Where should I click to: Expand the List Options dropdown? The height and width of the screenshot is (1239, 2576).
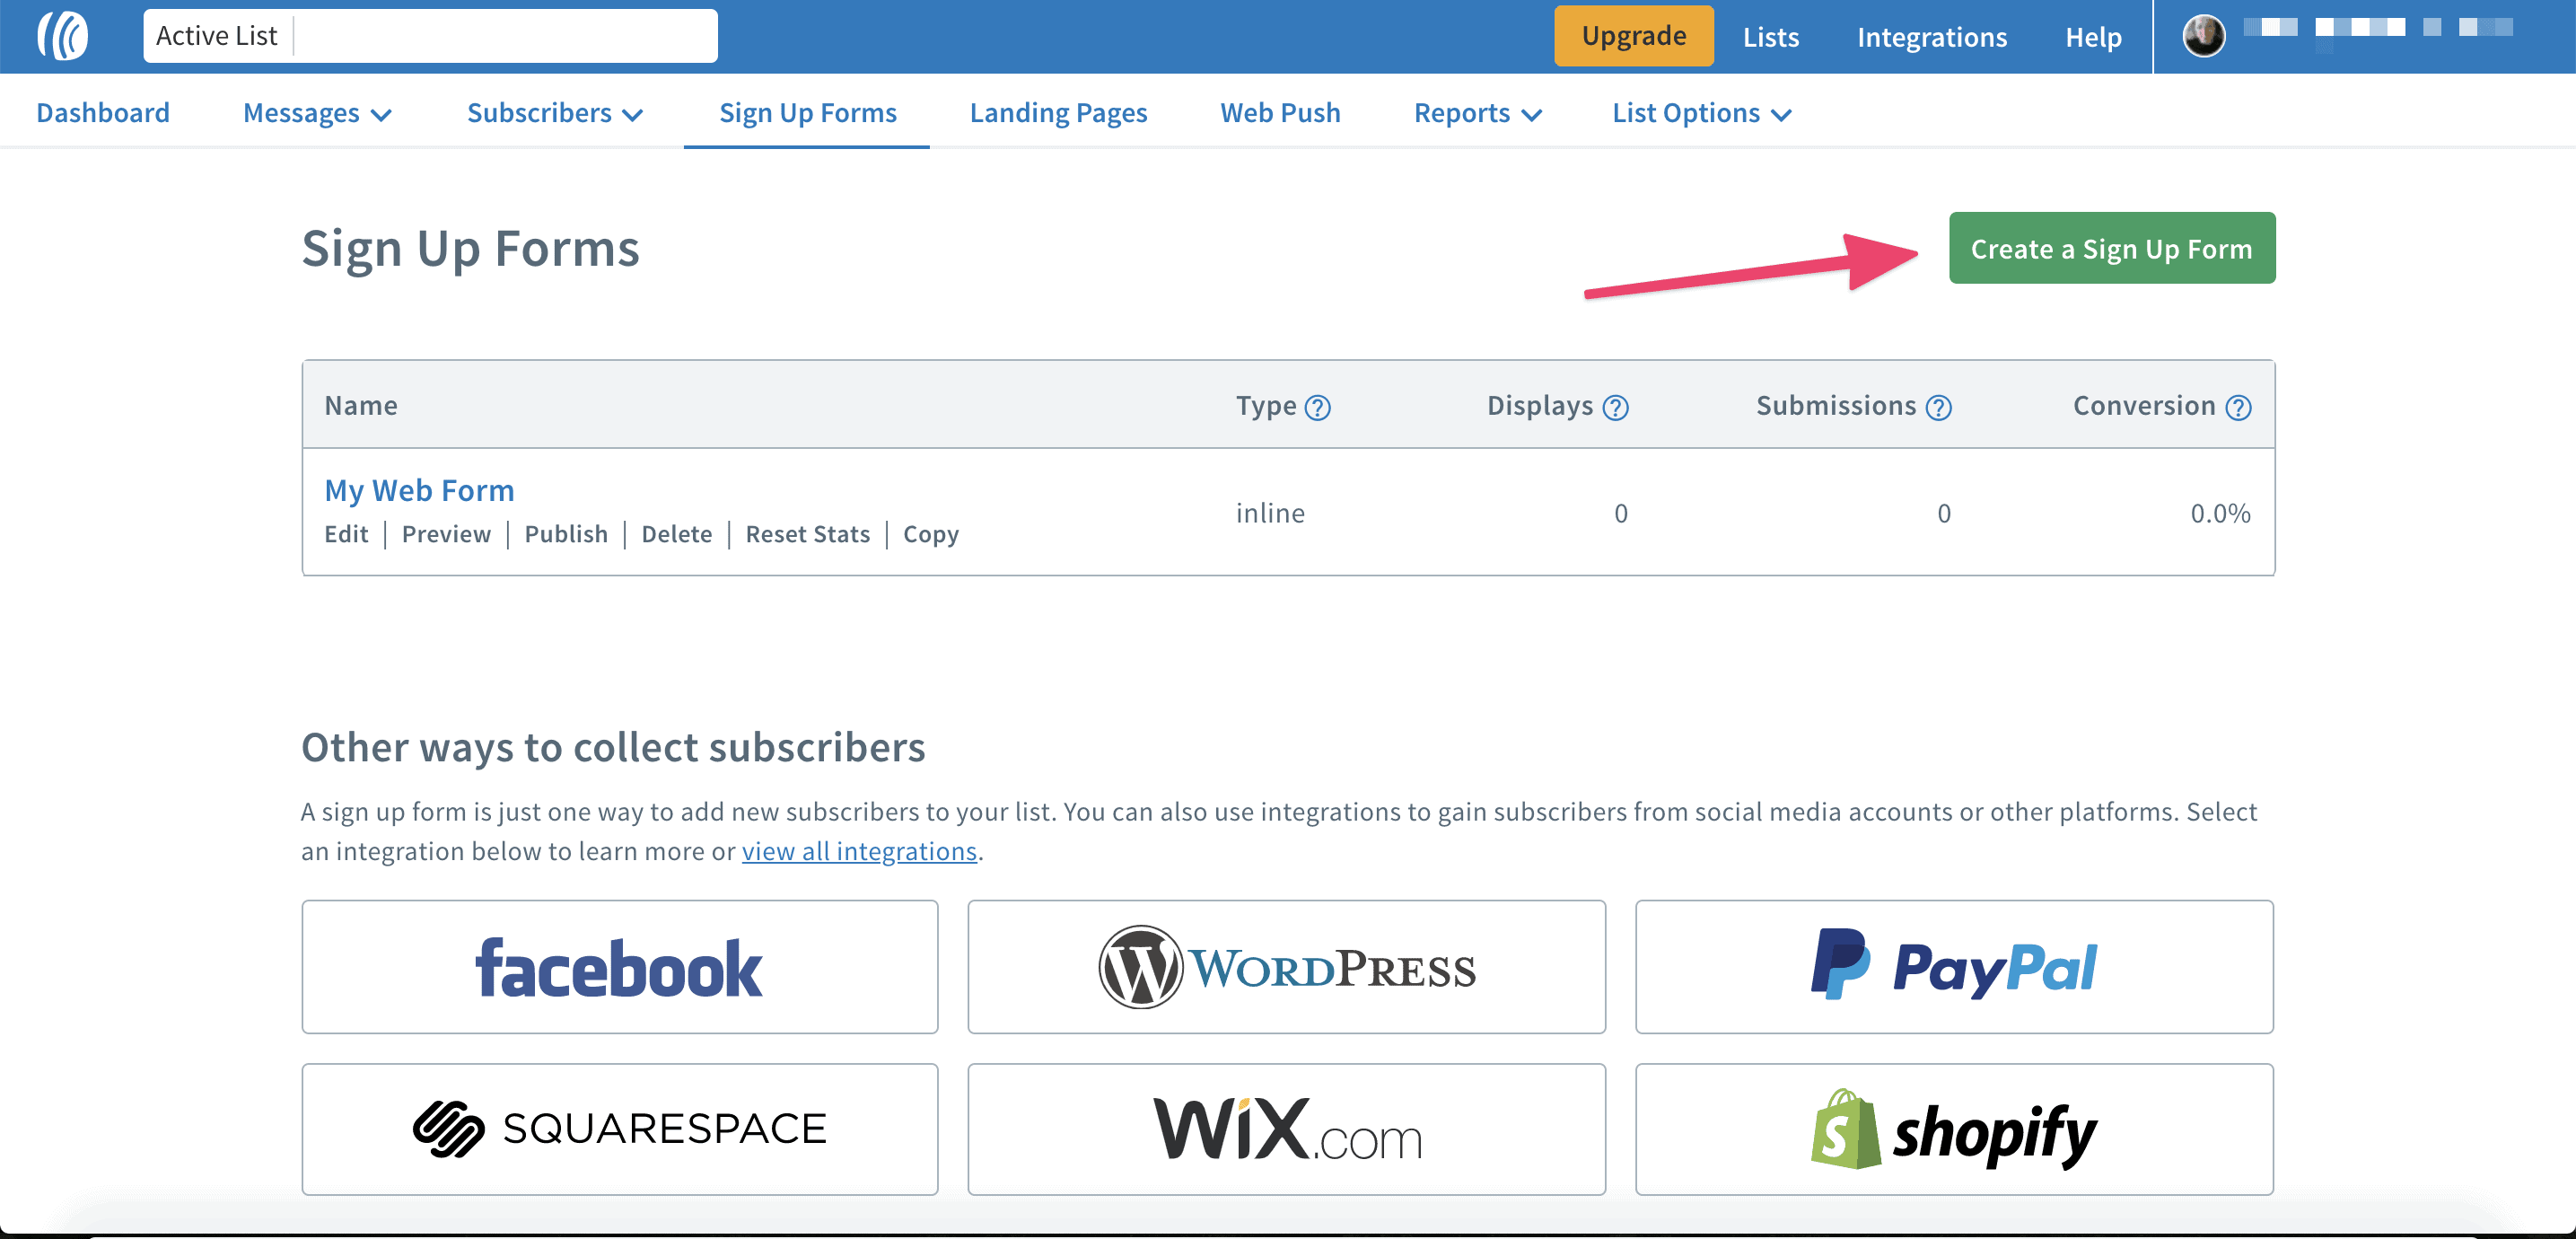click(x=1702, y=113)
